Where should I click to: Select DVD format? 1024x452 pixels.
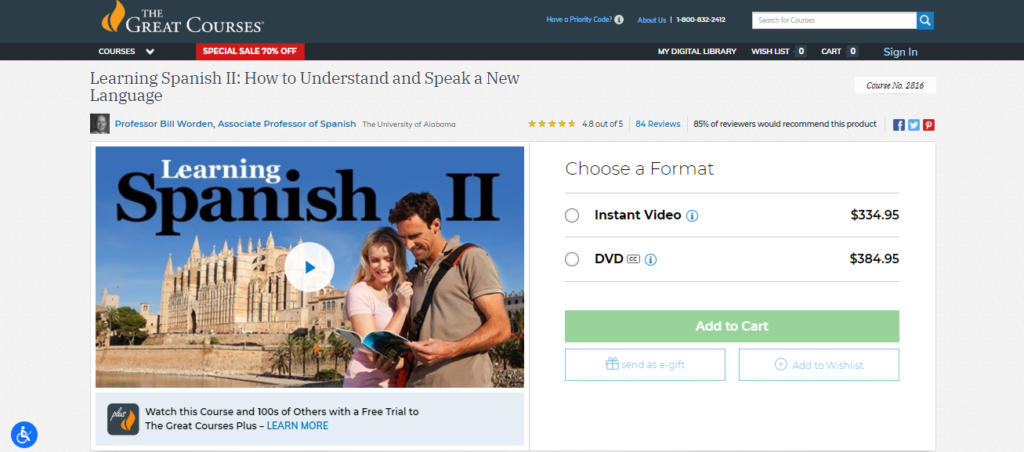(x=572, y=259)
